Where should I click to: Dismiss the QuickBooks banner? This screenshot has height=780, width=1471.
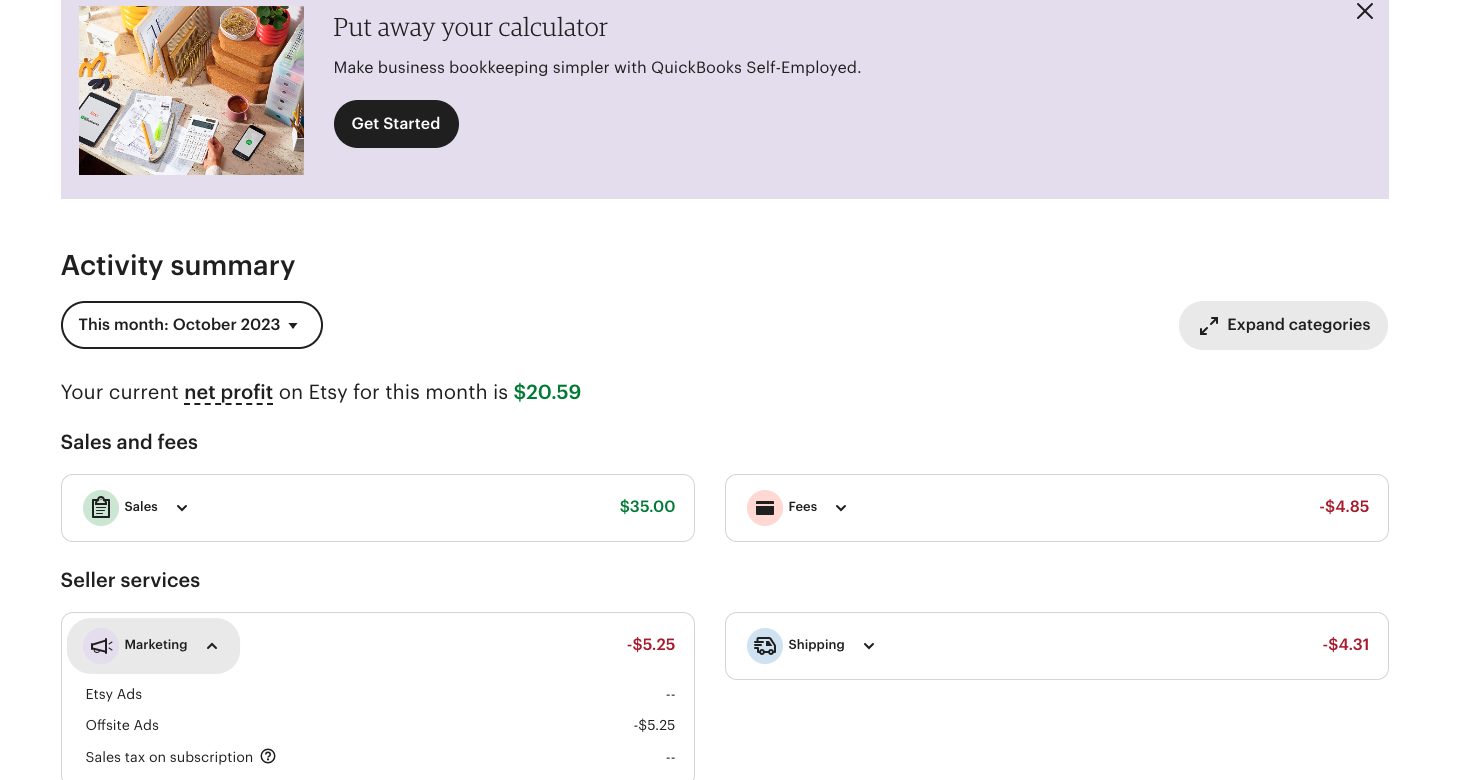tap(1364, 12)
